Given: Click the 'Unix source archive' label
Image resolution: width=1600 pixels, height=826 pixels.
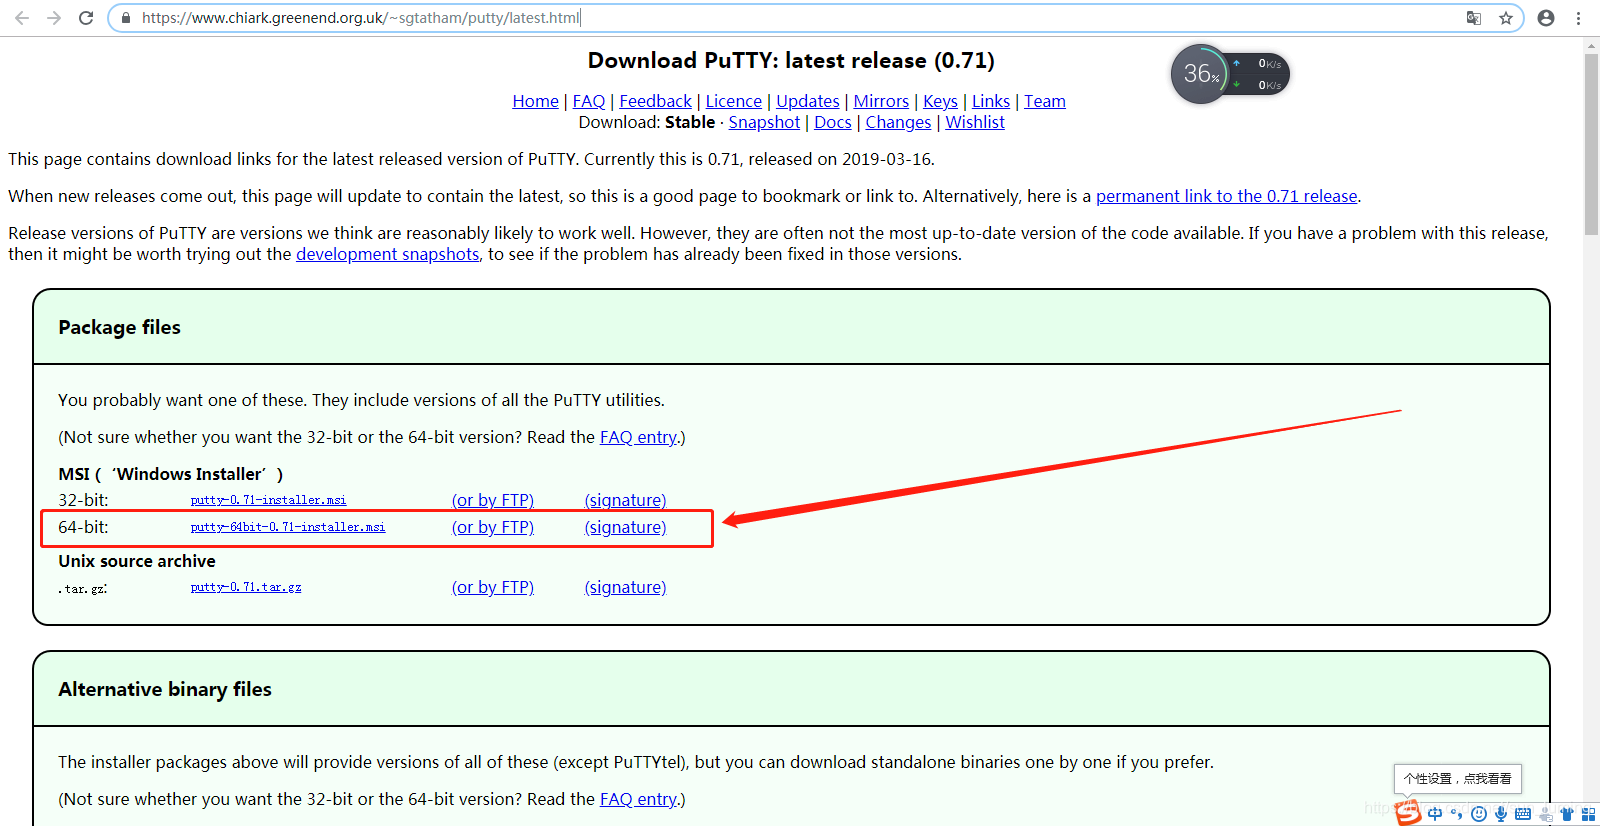Looking at the screenshot, I should [x=137, y=561].
